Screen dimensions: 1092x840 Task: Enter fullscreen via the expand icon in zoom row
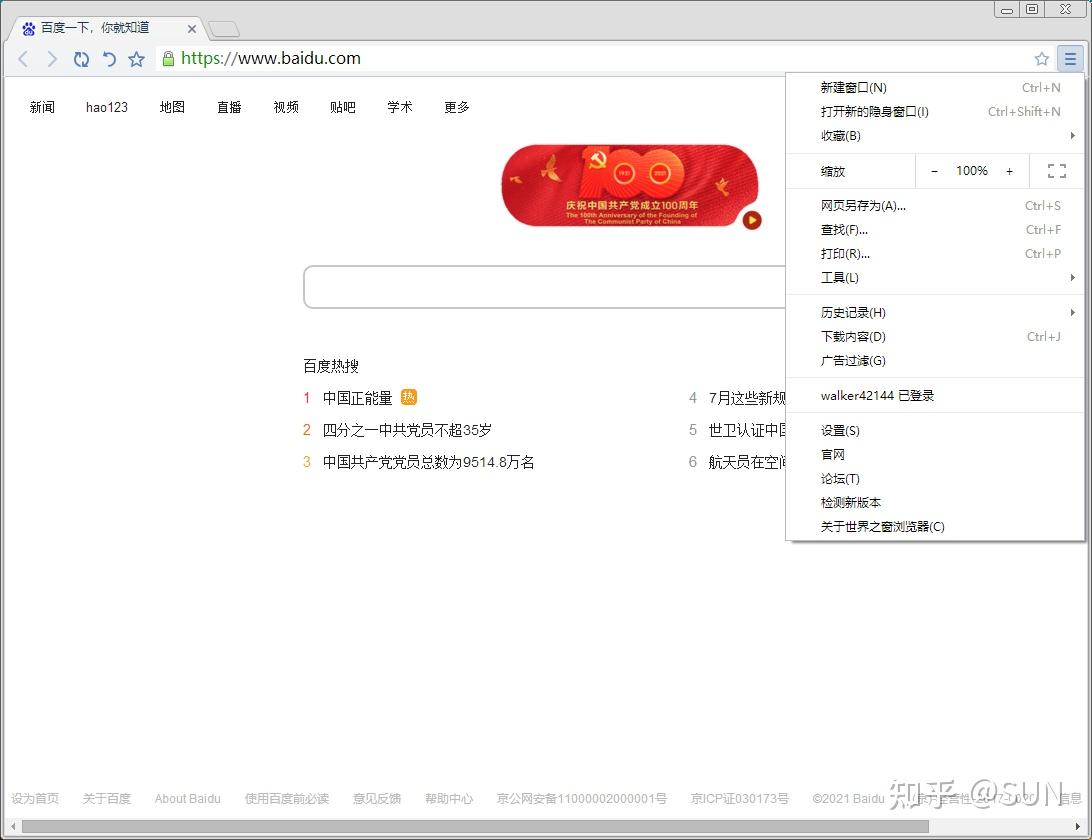pyautogui.click(x=1057, y=171)
